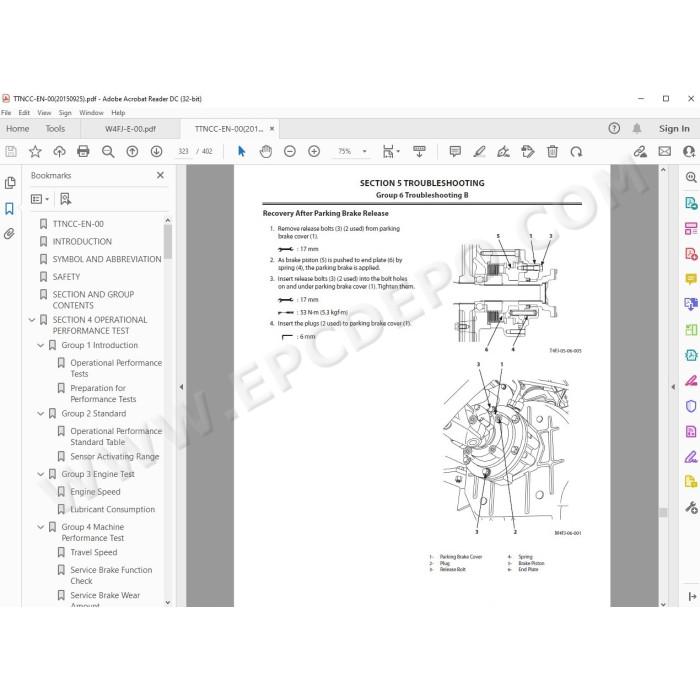Screen dimensions: 700x700
Task: Open Help question mark icon
Action: coord(614,129)
